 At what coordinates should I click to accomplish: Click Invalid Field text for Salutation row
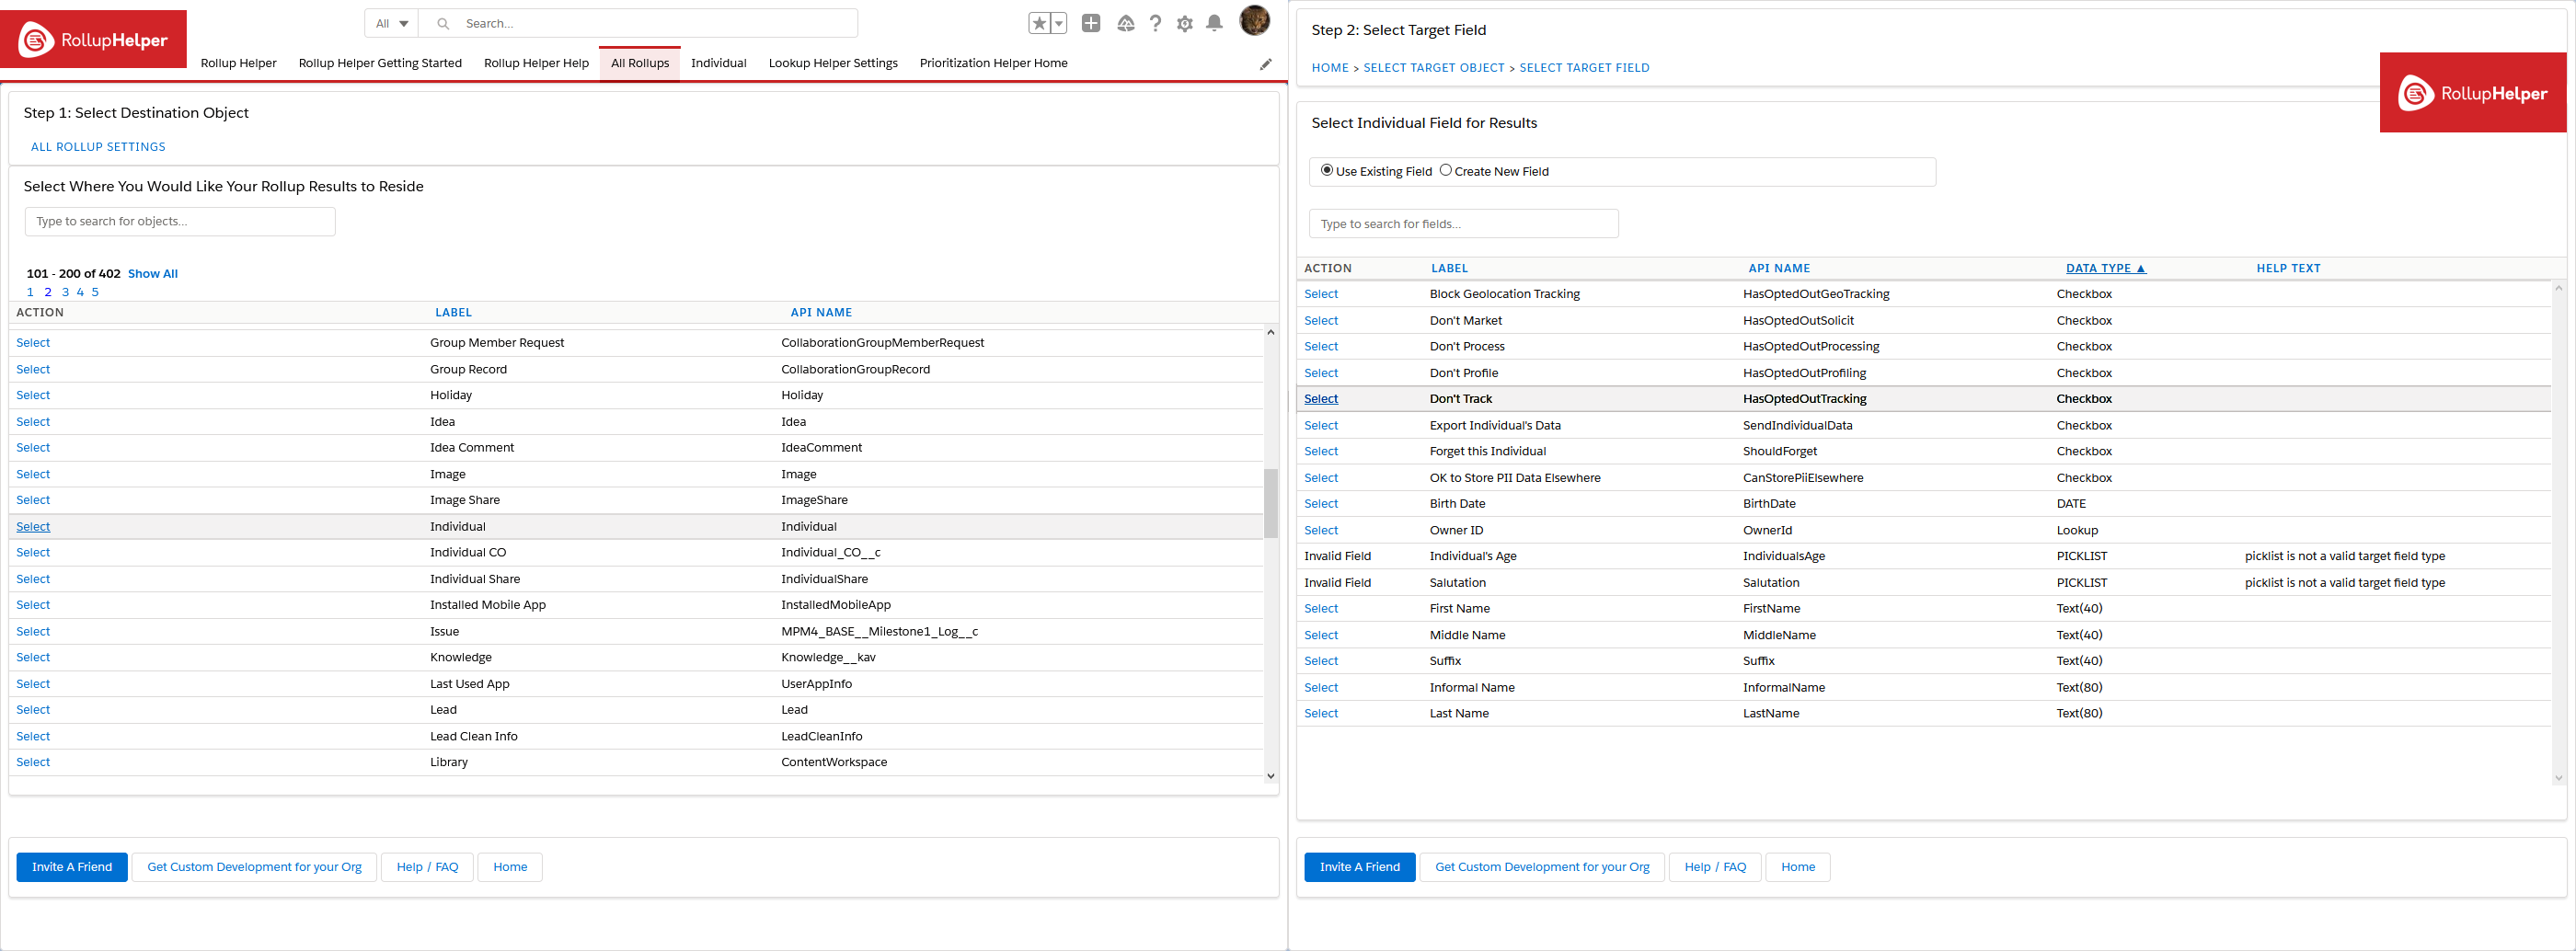click(x=1337, y=583)
